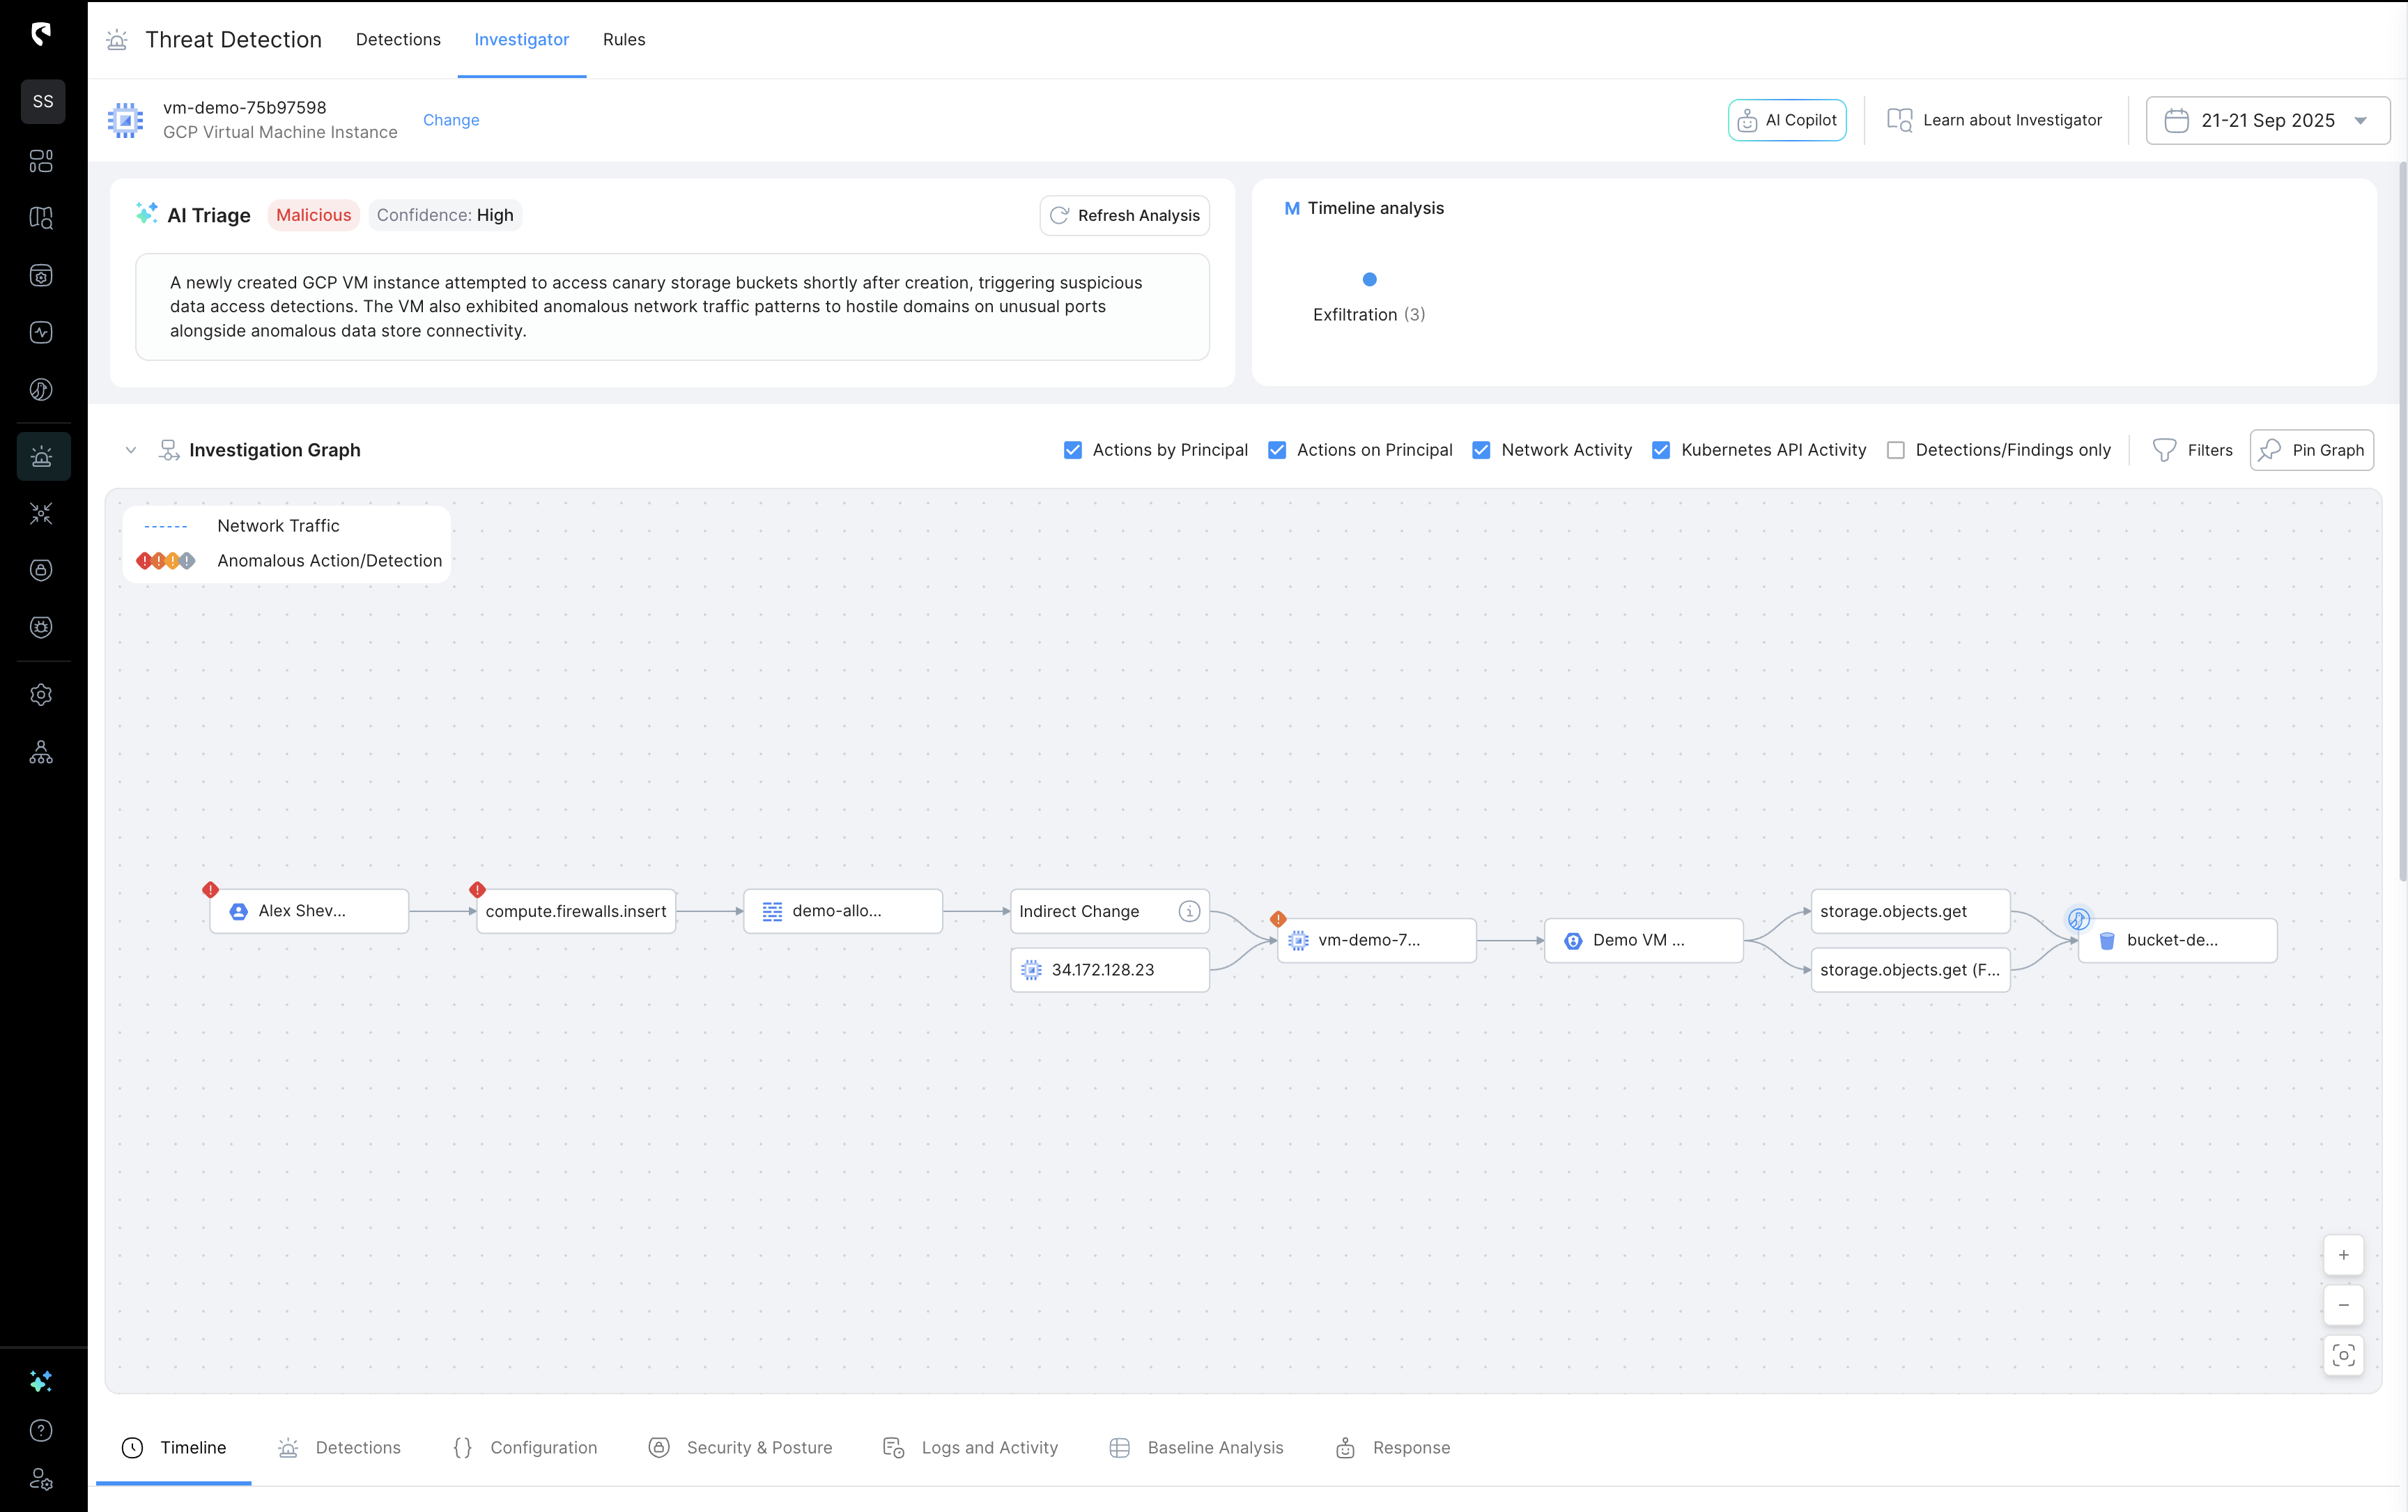Click the fit-to-view graph icon
The image size is (2408, 1512).
click(x=2343, y=1355)
